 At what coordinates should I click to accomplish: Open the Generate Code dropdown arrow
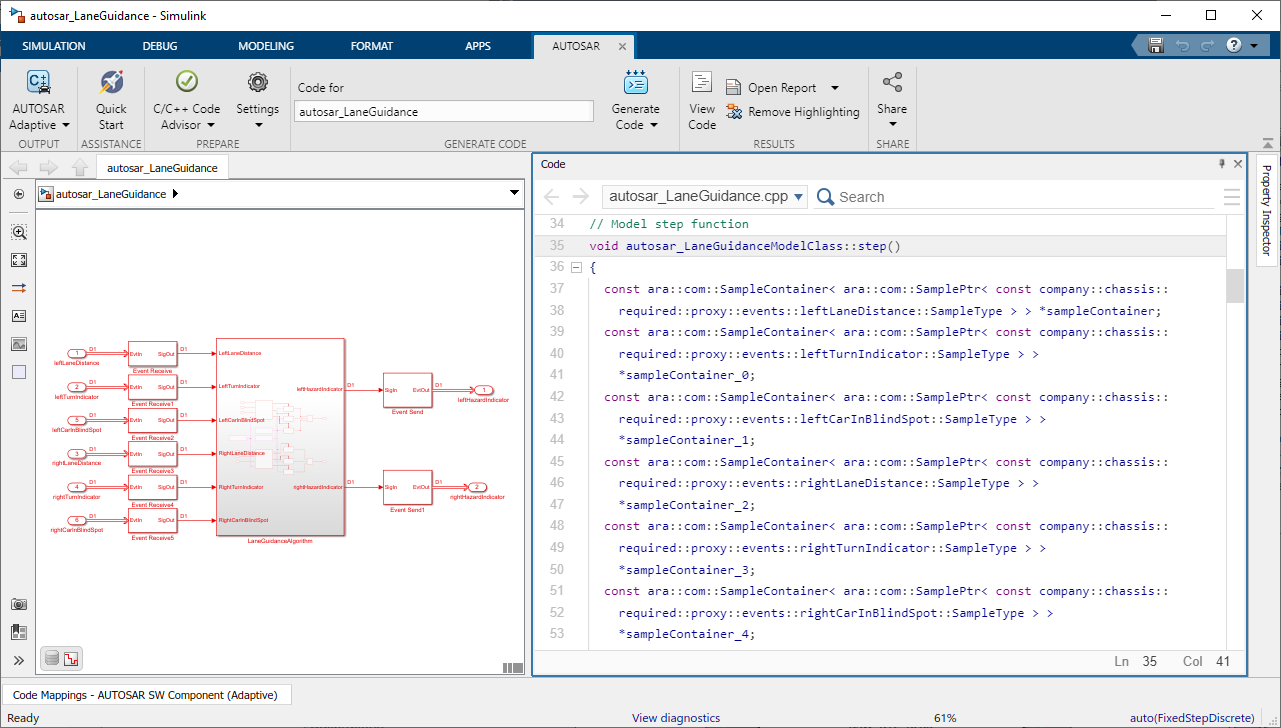653,125
